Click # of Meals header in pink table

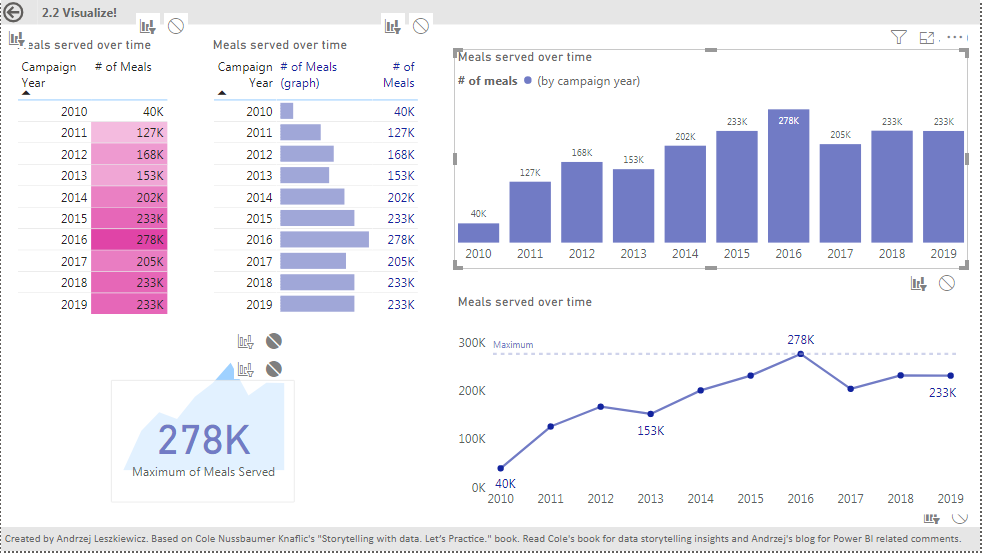click(x=123, y=67)
